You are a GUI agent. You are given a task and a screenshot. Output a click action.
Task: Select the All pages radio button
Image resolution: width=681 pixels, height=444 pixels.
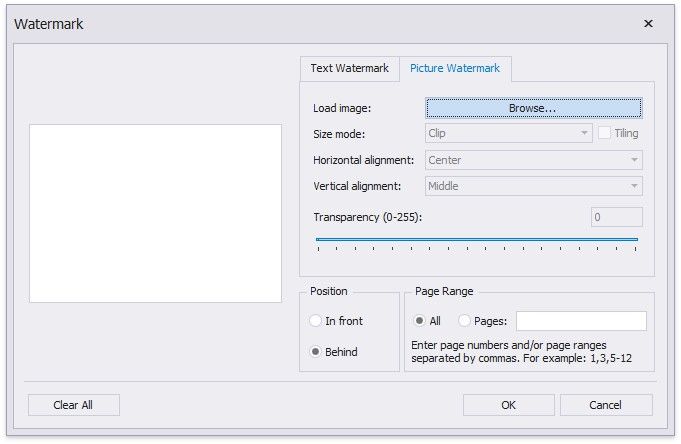click(419, 321)
